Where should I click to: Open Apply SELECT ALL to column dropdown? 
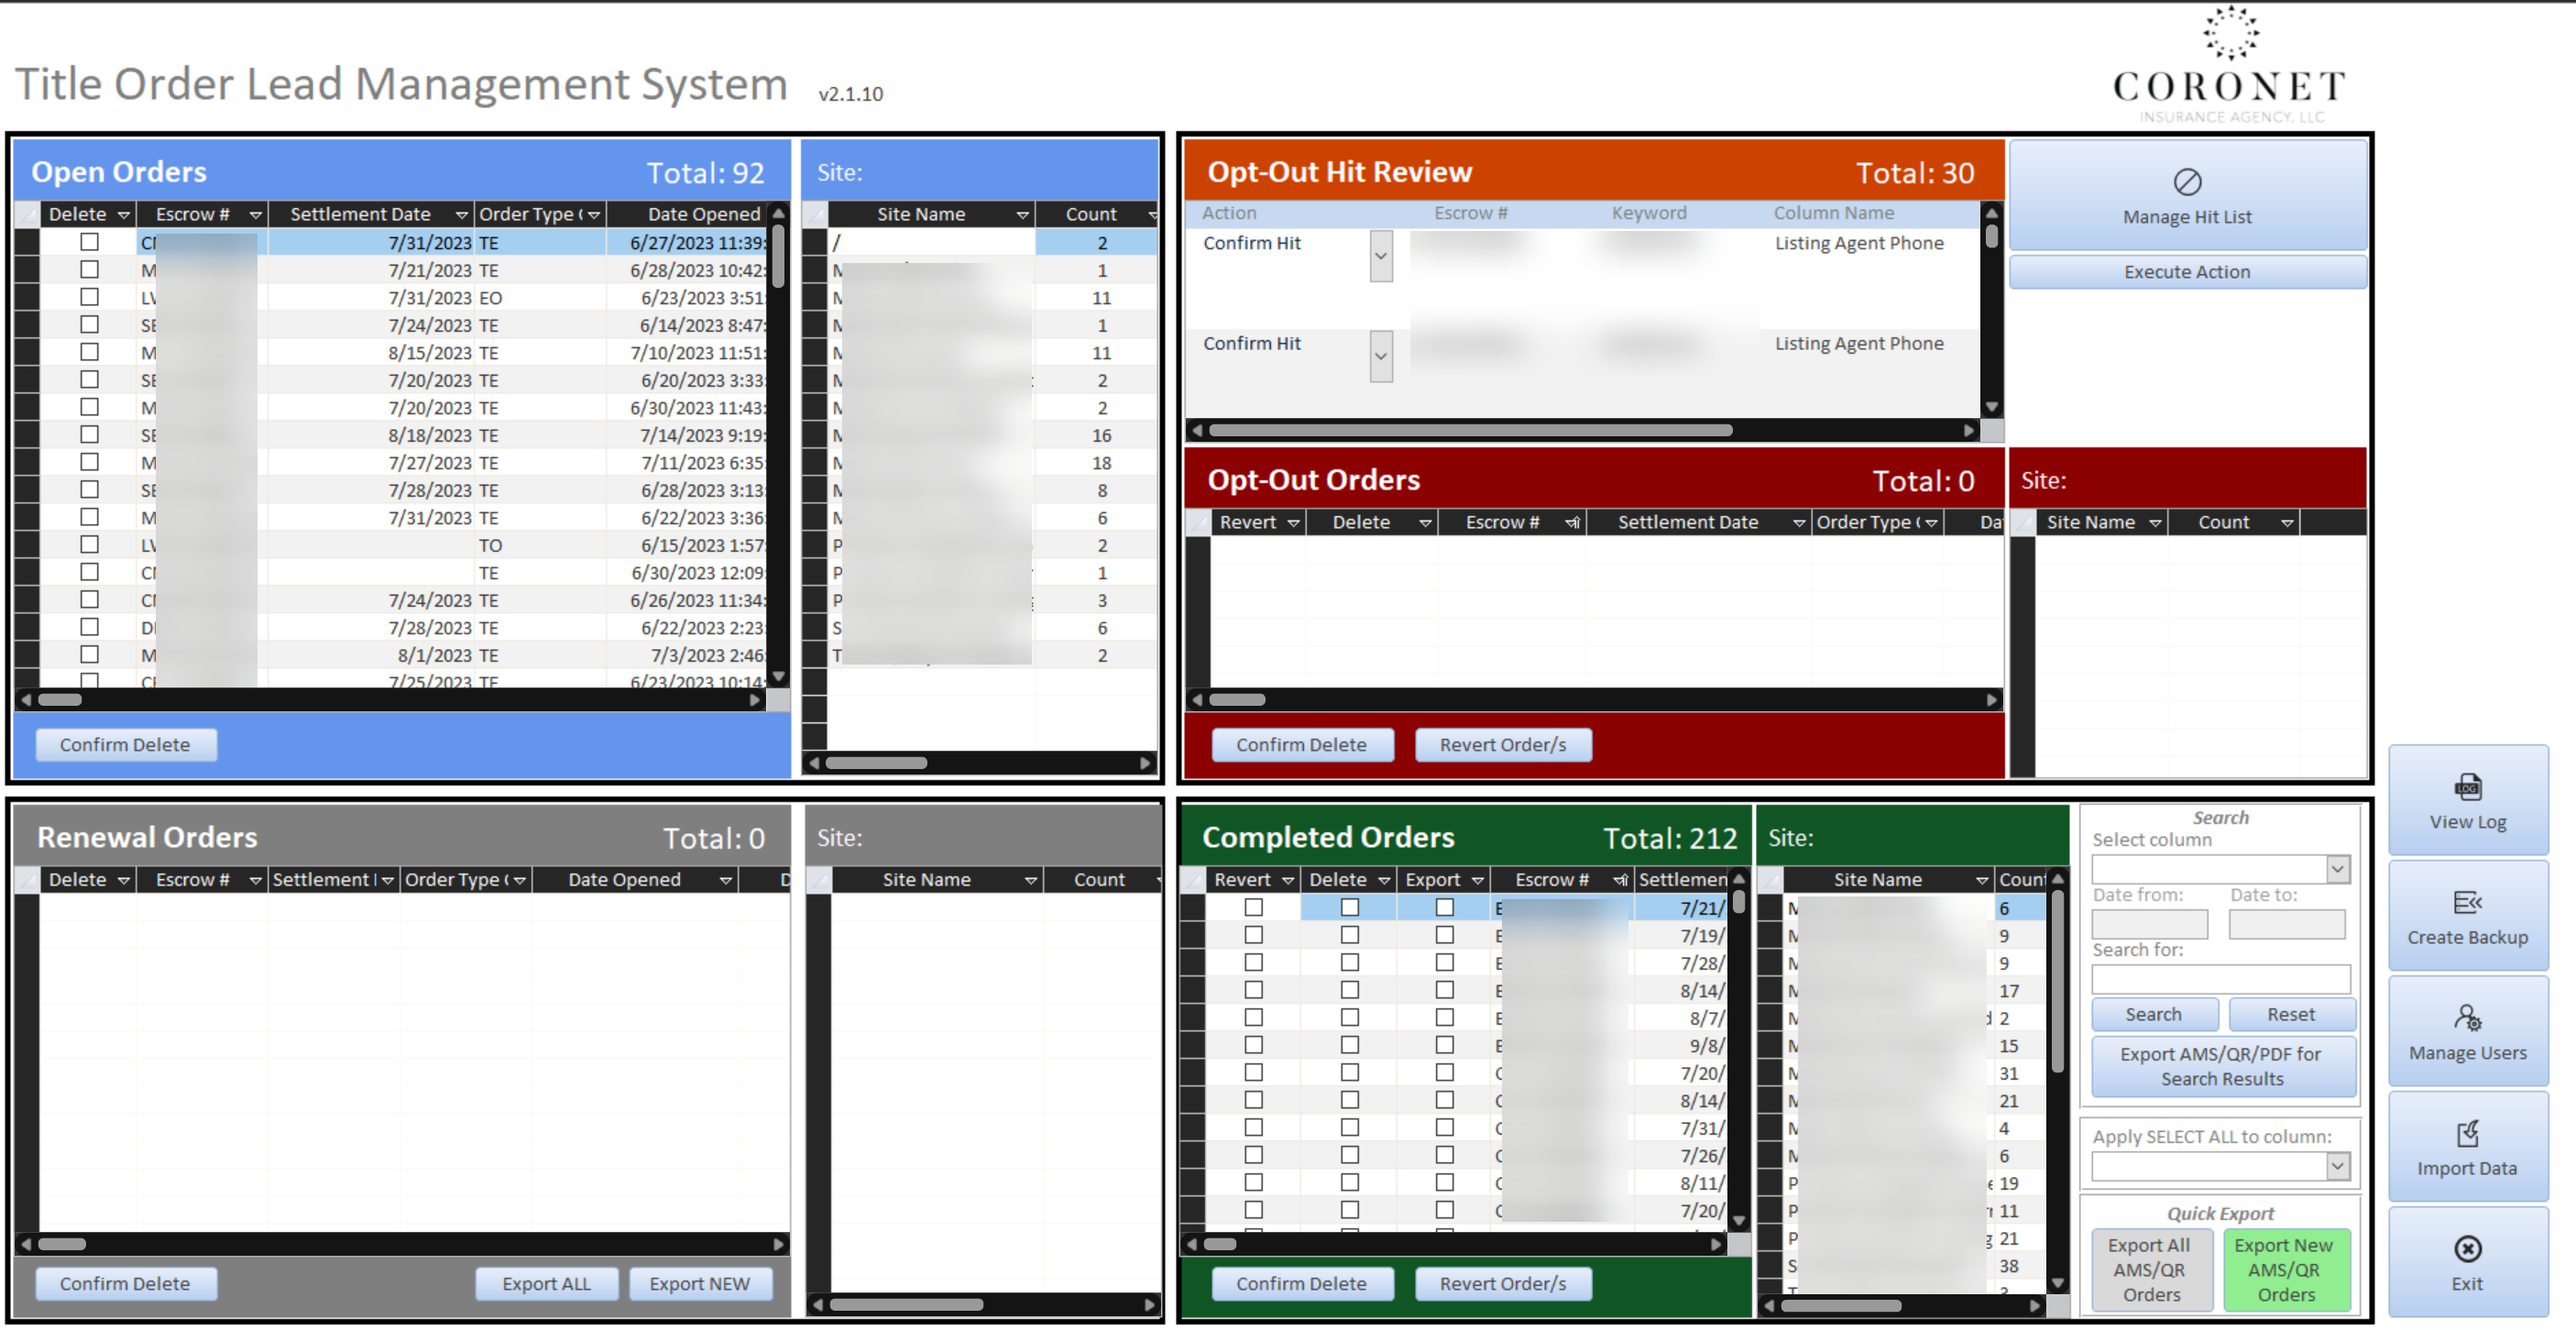[x=2337, y=1166]
